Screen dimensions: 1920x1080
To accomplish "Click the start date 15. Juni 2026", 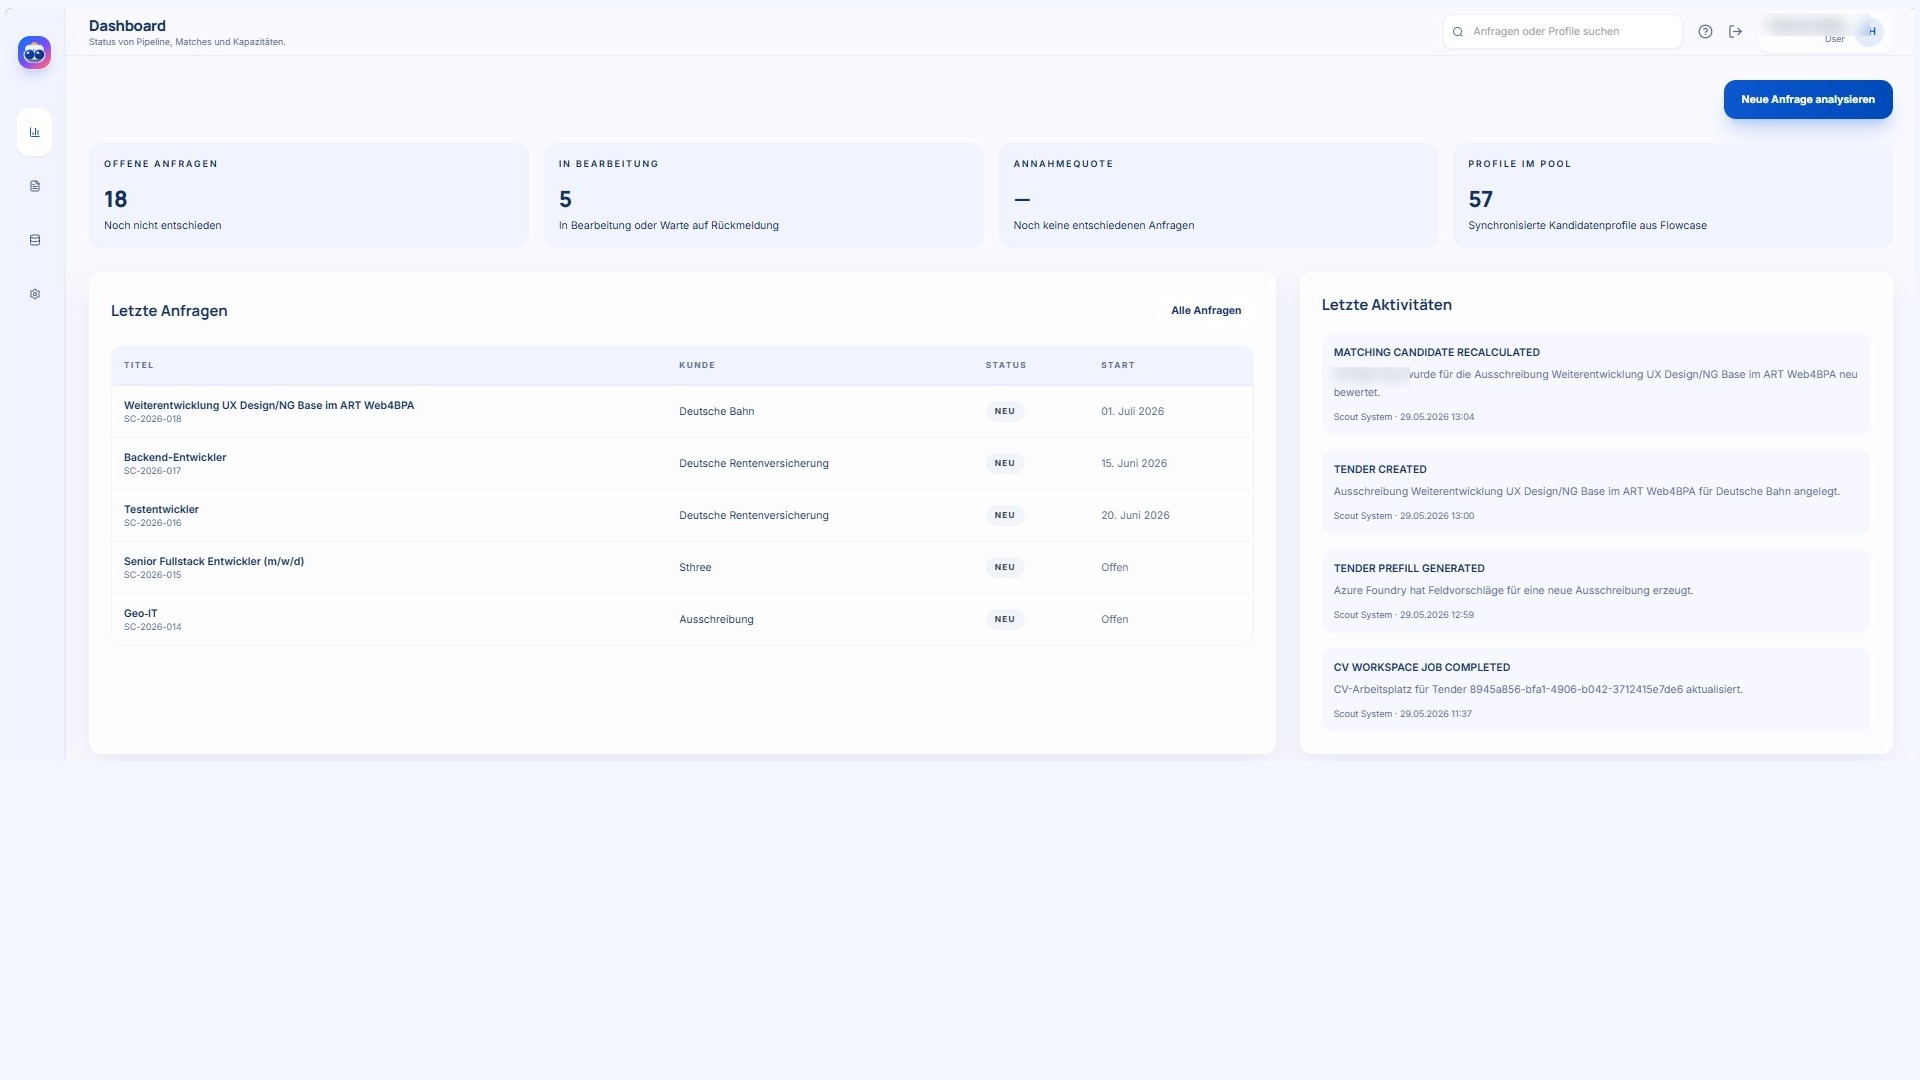I will 1134,464.
